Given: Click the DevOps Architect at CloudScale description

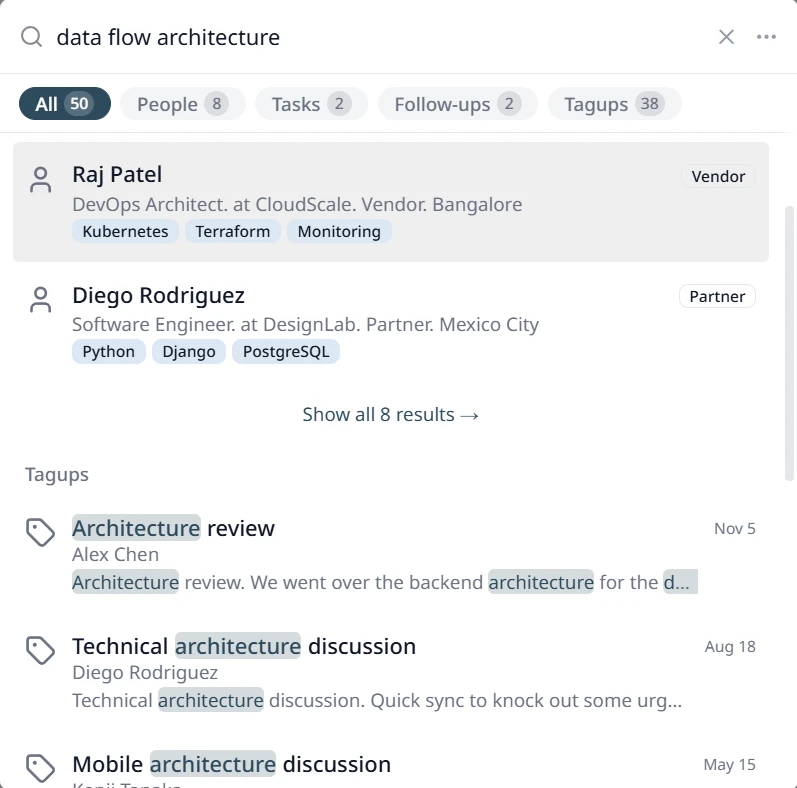Looking at the screenshot, I should tap(297, 204).
